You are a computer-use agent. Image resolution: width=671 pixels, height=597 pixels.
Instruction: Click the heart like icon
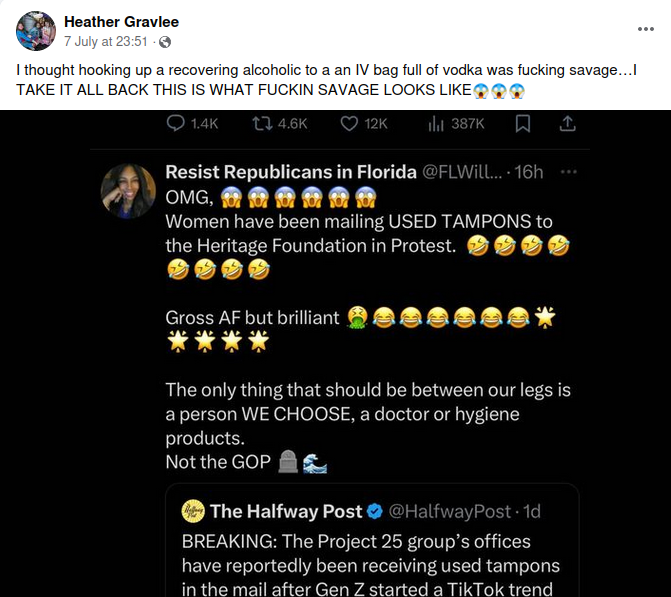pyautogui.click(x=349, y=123)
